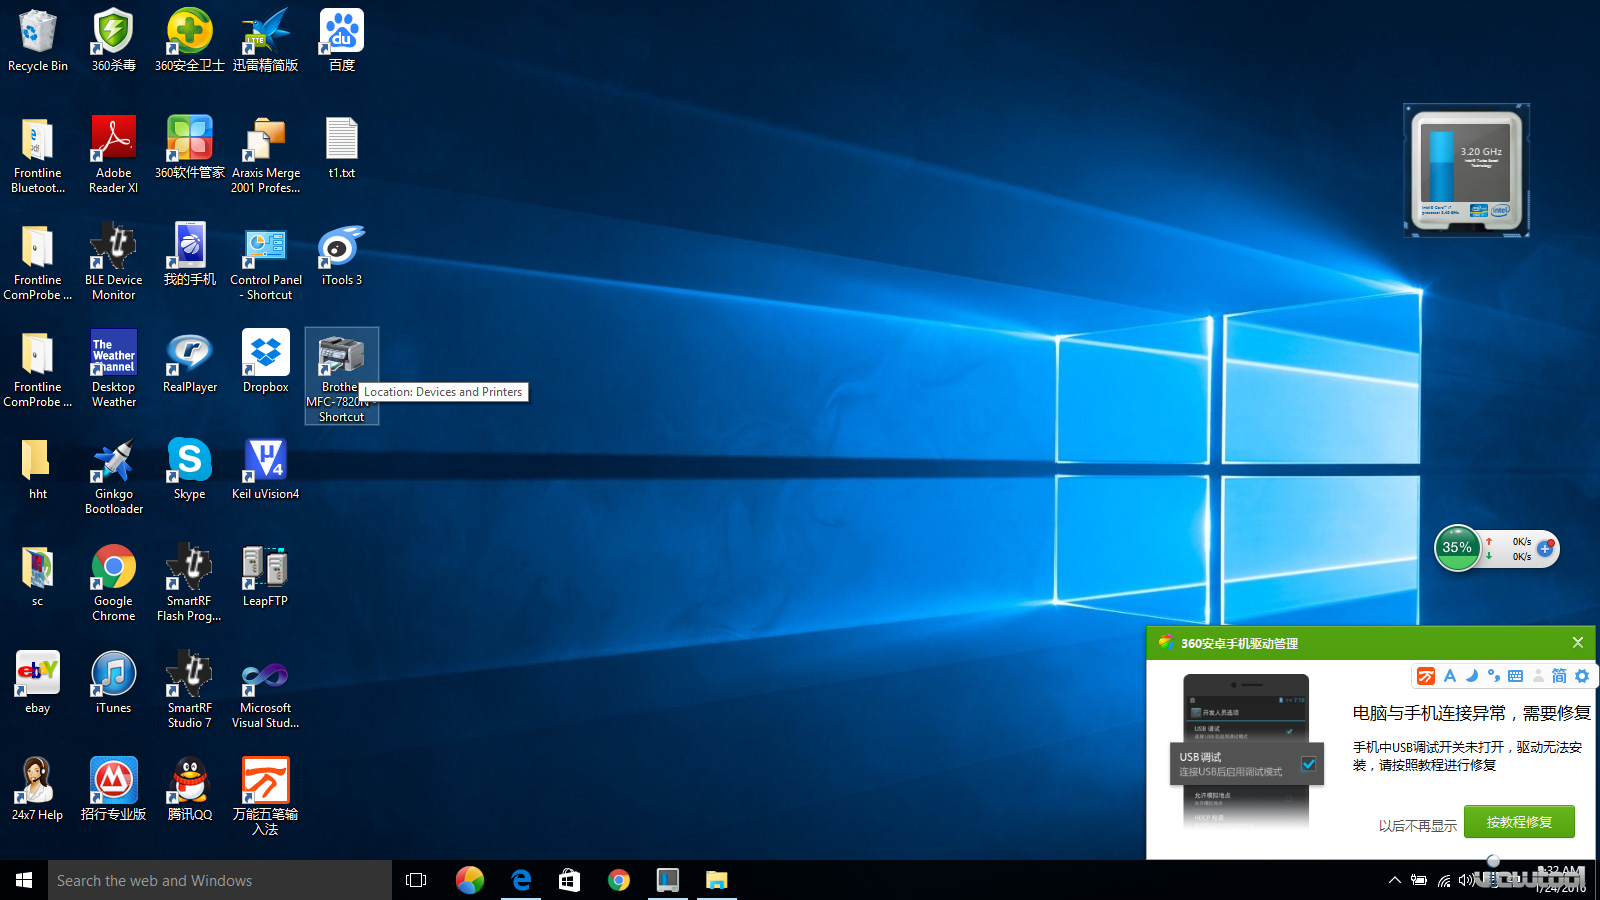This screenshot has width=1600, height=900.
Task: Open SmartRF Flash Programmer icon
Action: [190, 582]
